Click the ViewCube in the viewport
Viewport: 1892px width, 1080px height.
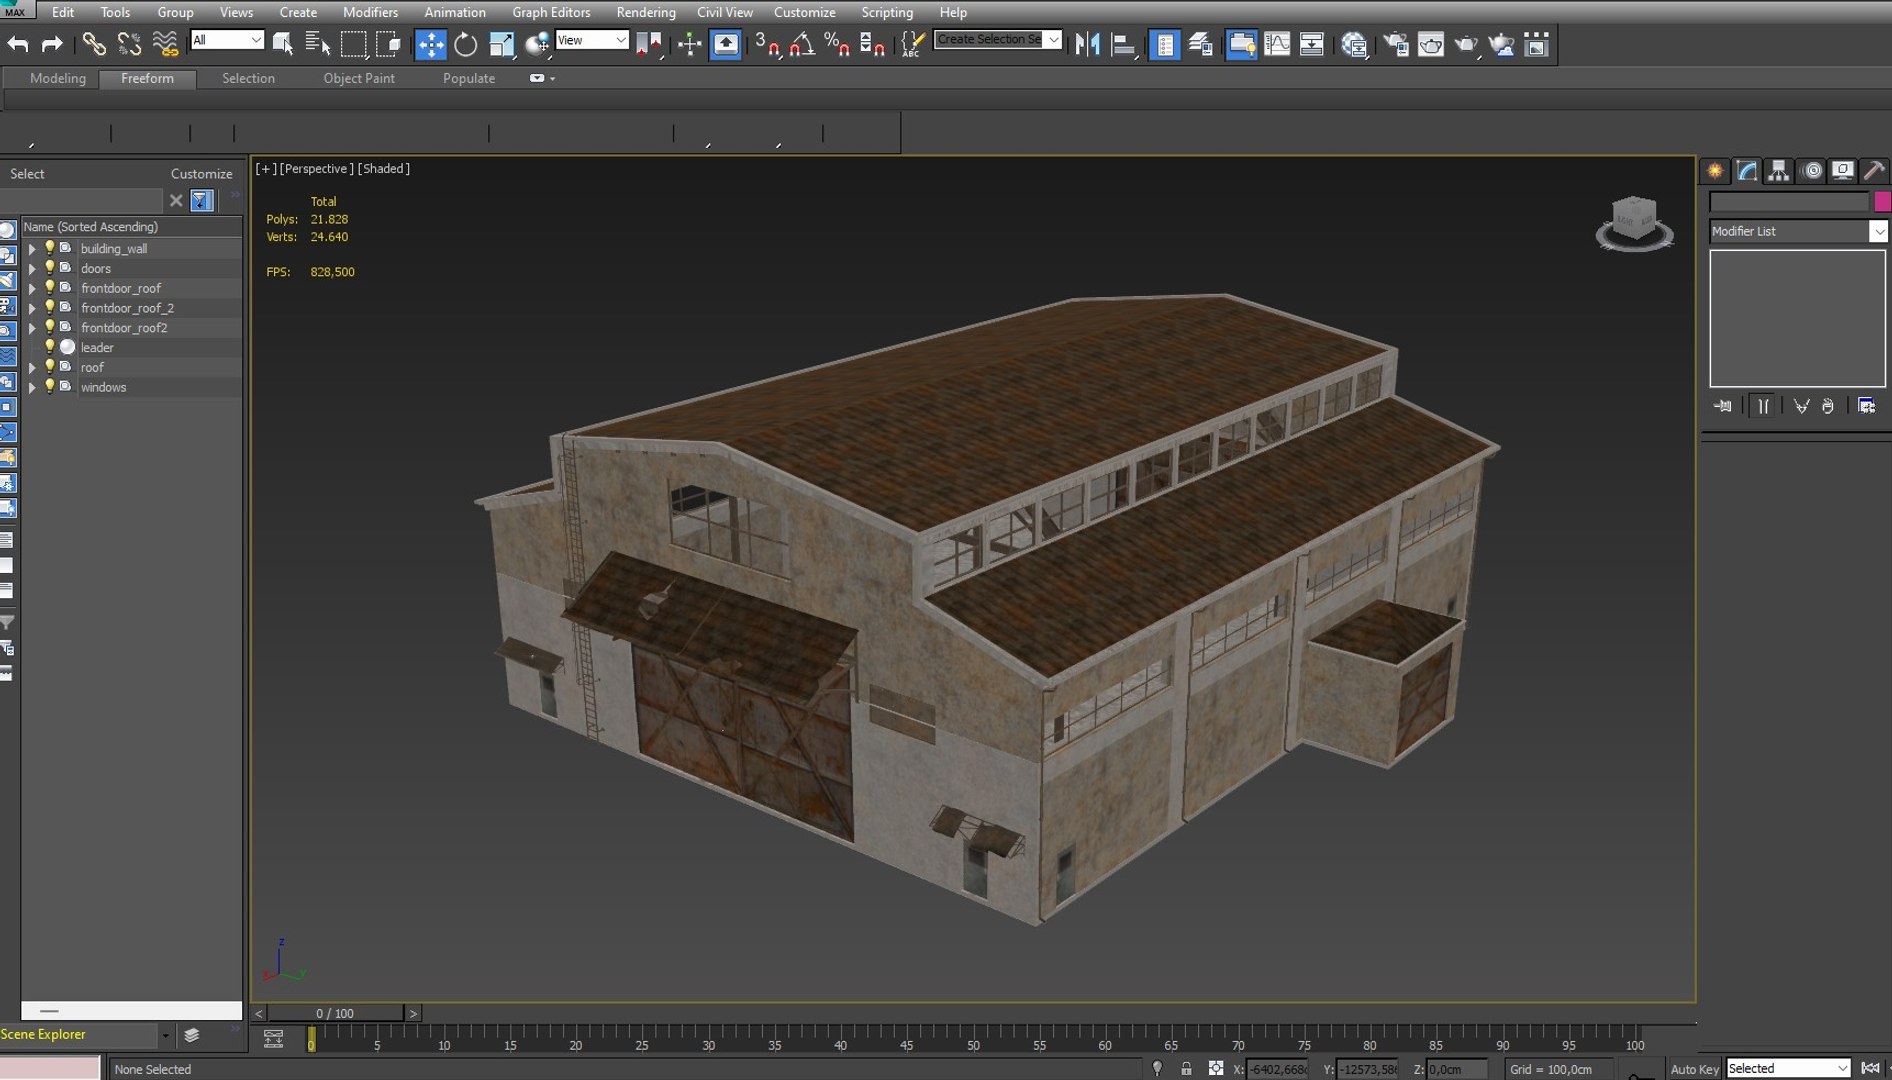click(x=1634, y=222)
